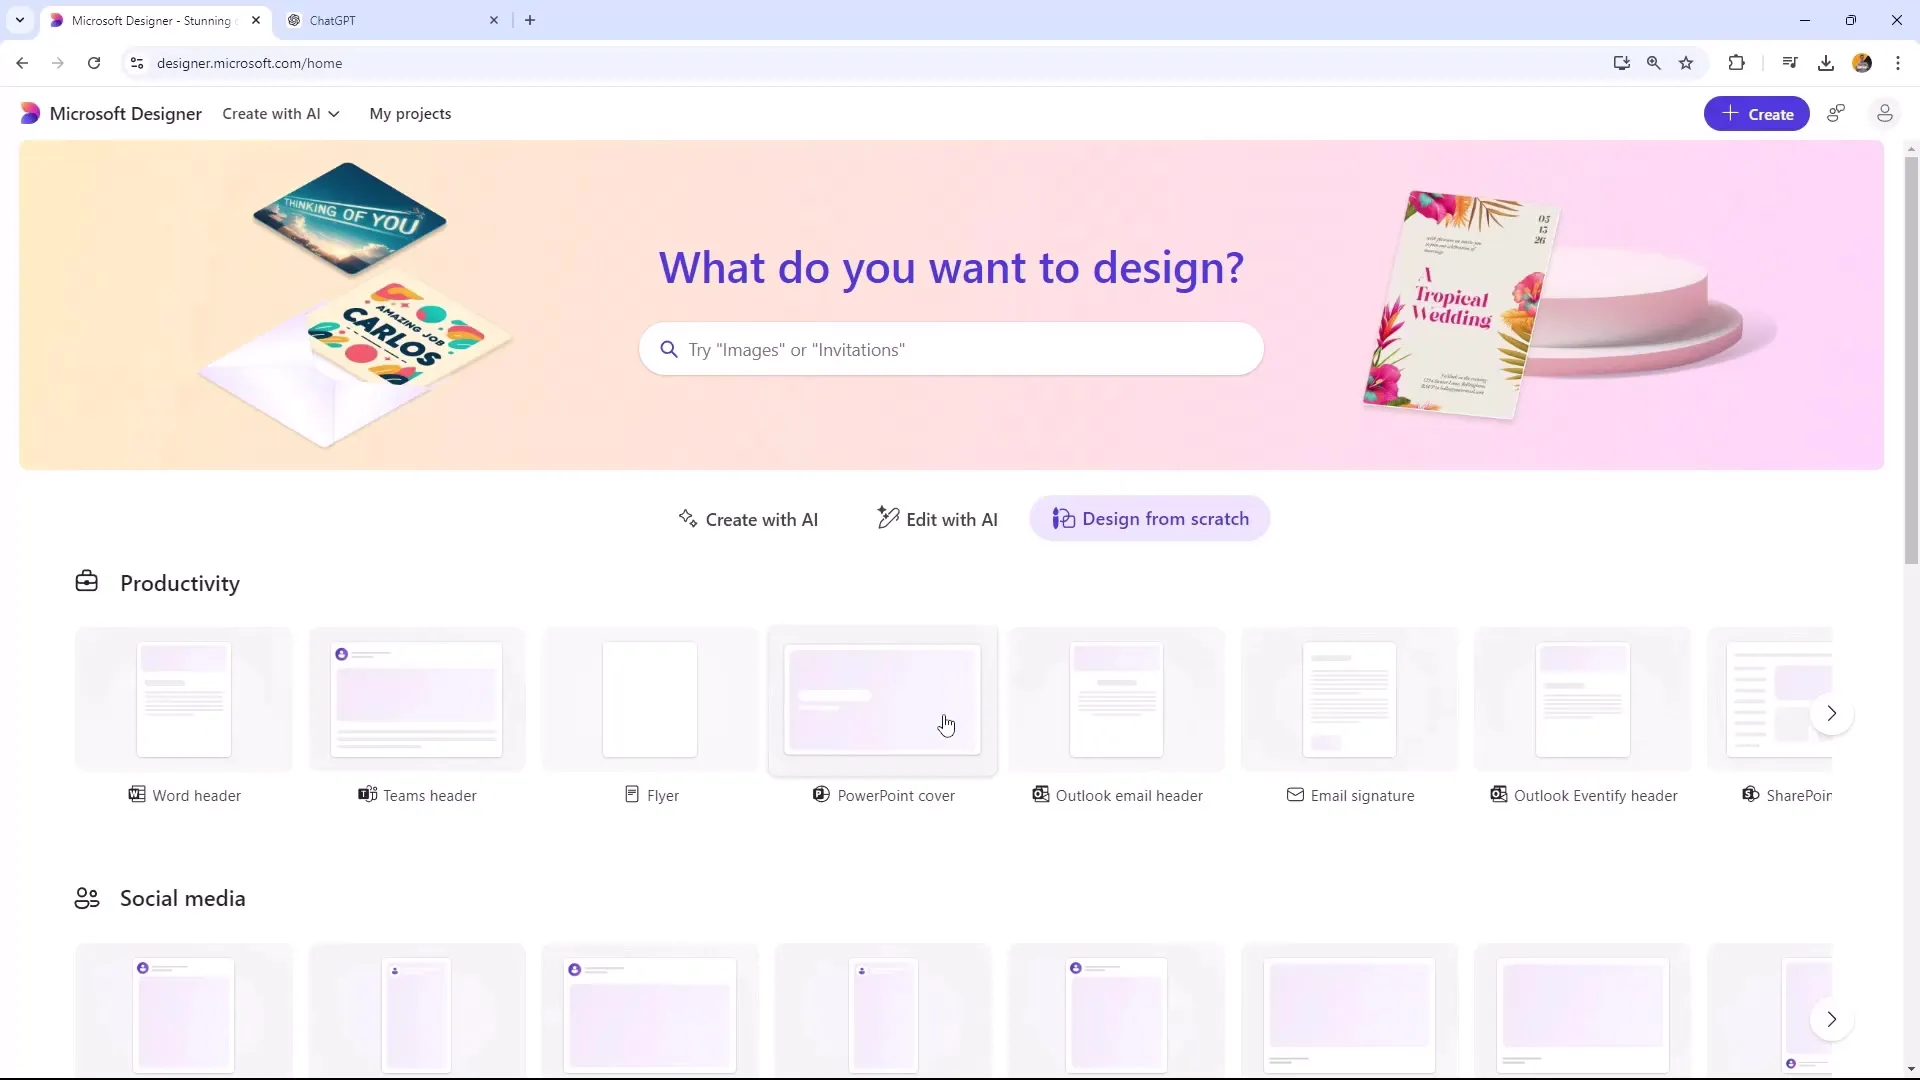Viewport: 1920px width, 1080px height.
Task: Click the Word header label text
Action: coord(196,796)
